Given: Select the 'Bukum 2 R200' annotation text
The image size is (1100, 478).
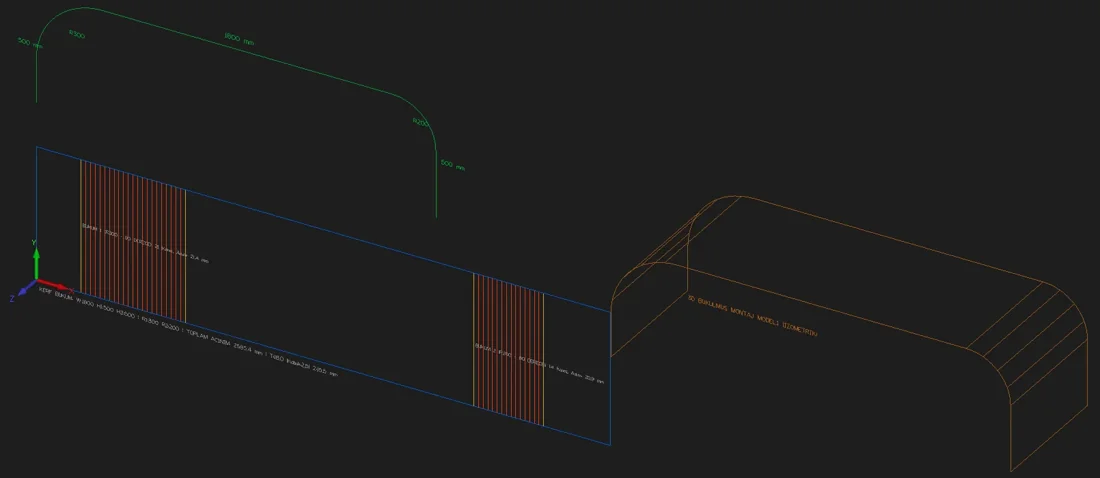Looking at the screenshot, I should point(539,362).
